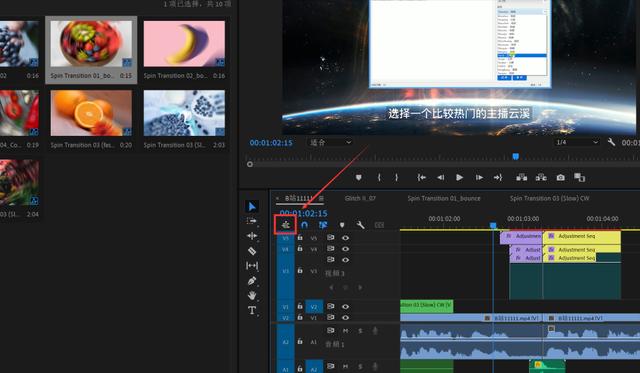
Task: Select the Selection arrow tool
Action: pos(252,206)
